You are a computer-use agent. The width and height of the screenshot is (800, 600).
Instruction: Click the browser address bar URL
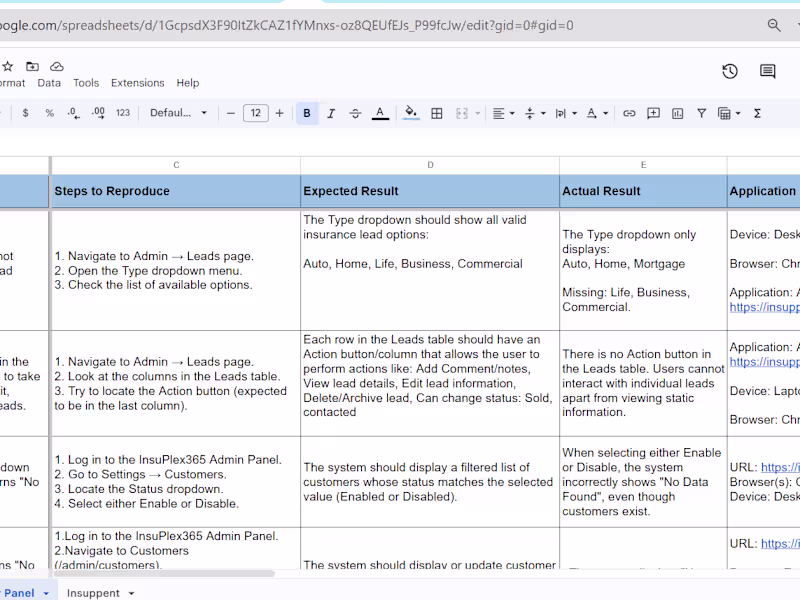point(286,26)
